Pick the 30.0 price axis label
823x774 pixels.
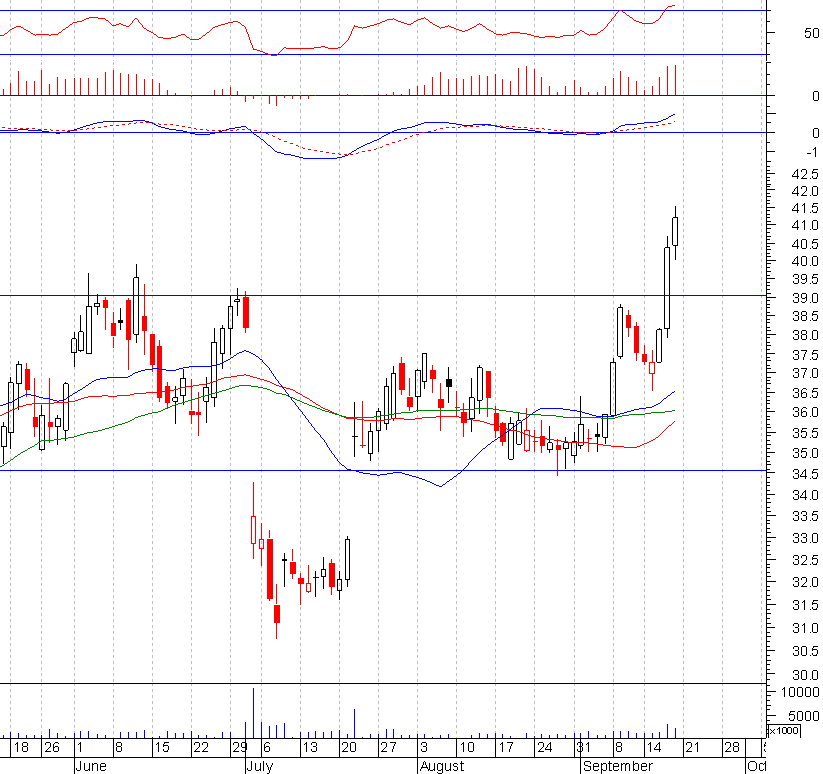(x=805, y=675)
